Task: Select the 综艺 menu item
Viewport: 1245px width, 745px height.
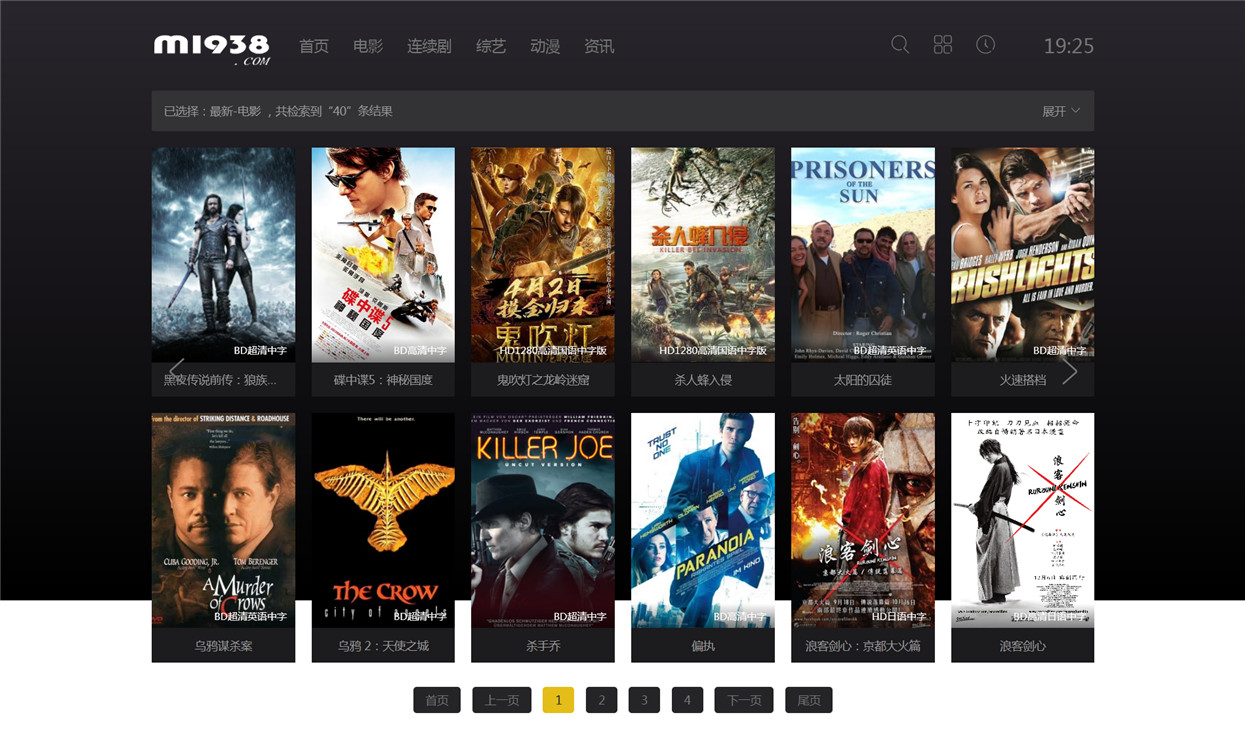Action: point(491,46)
